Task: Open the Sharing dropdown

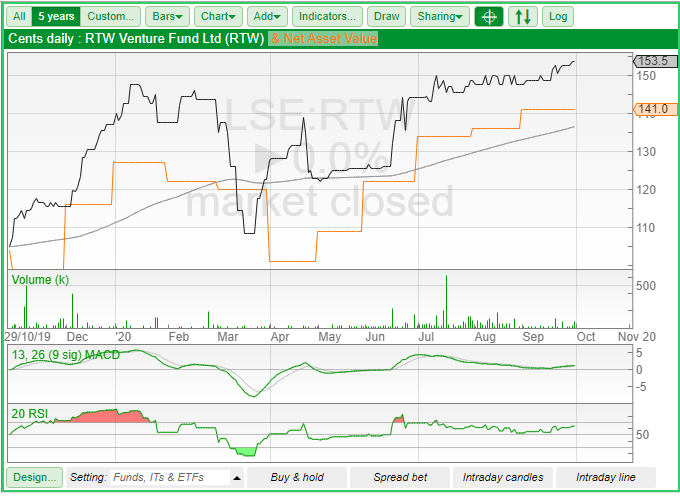Action: click(440, 16)
